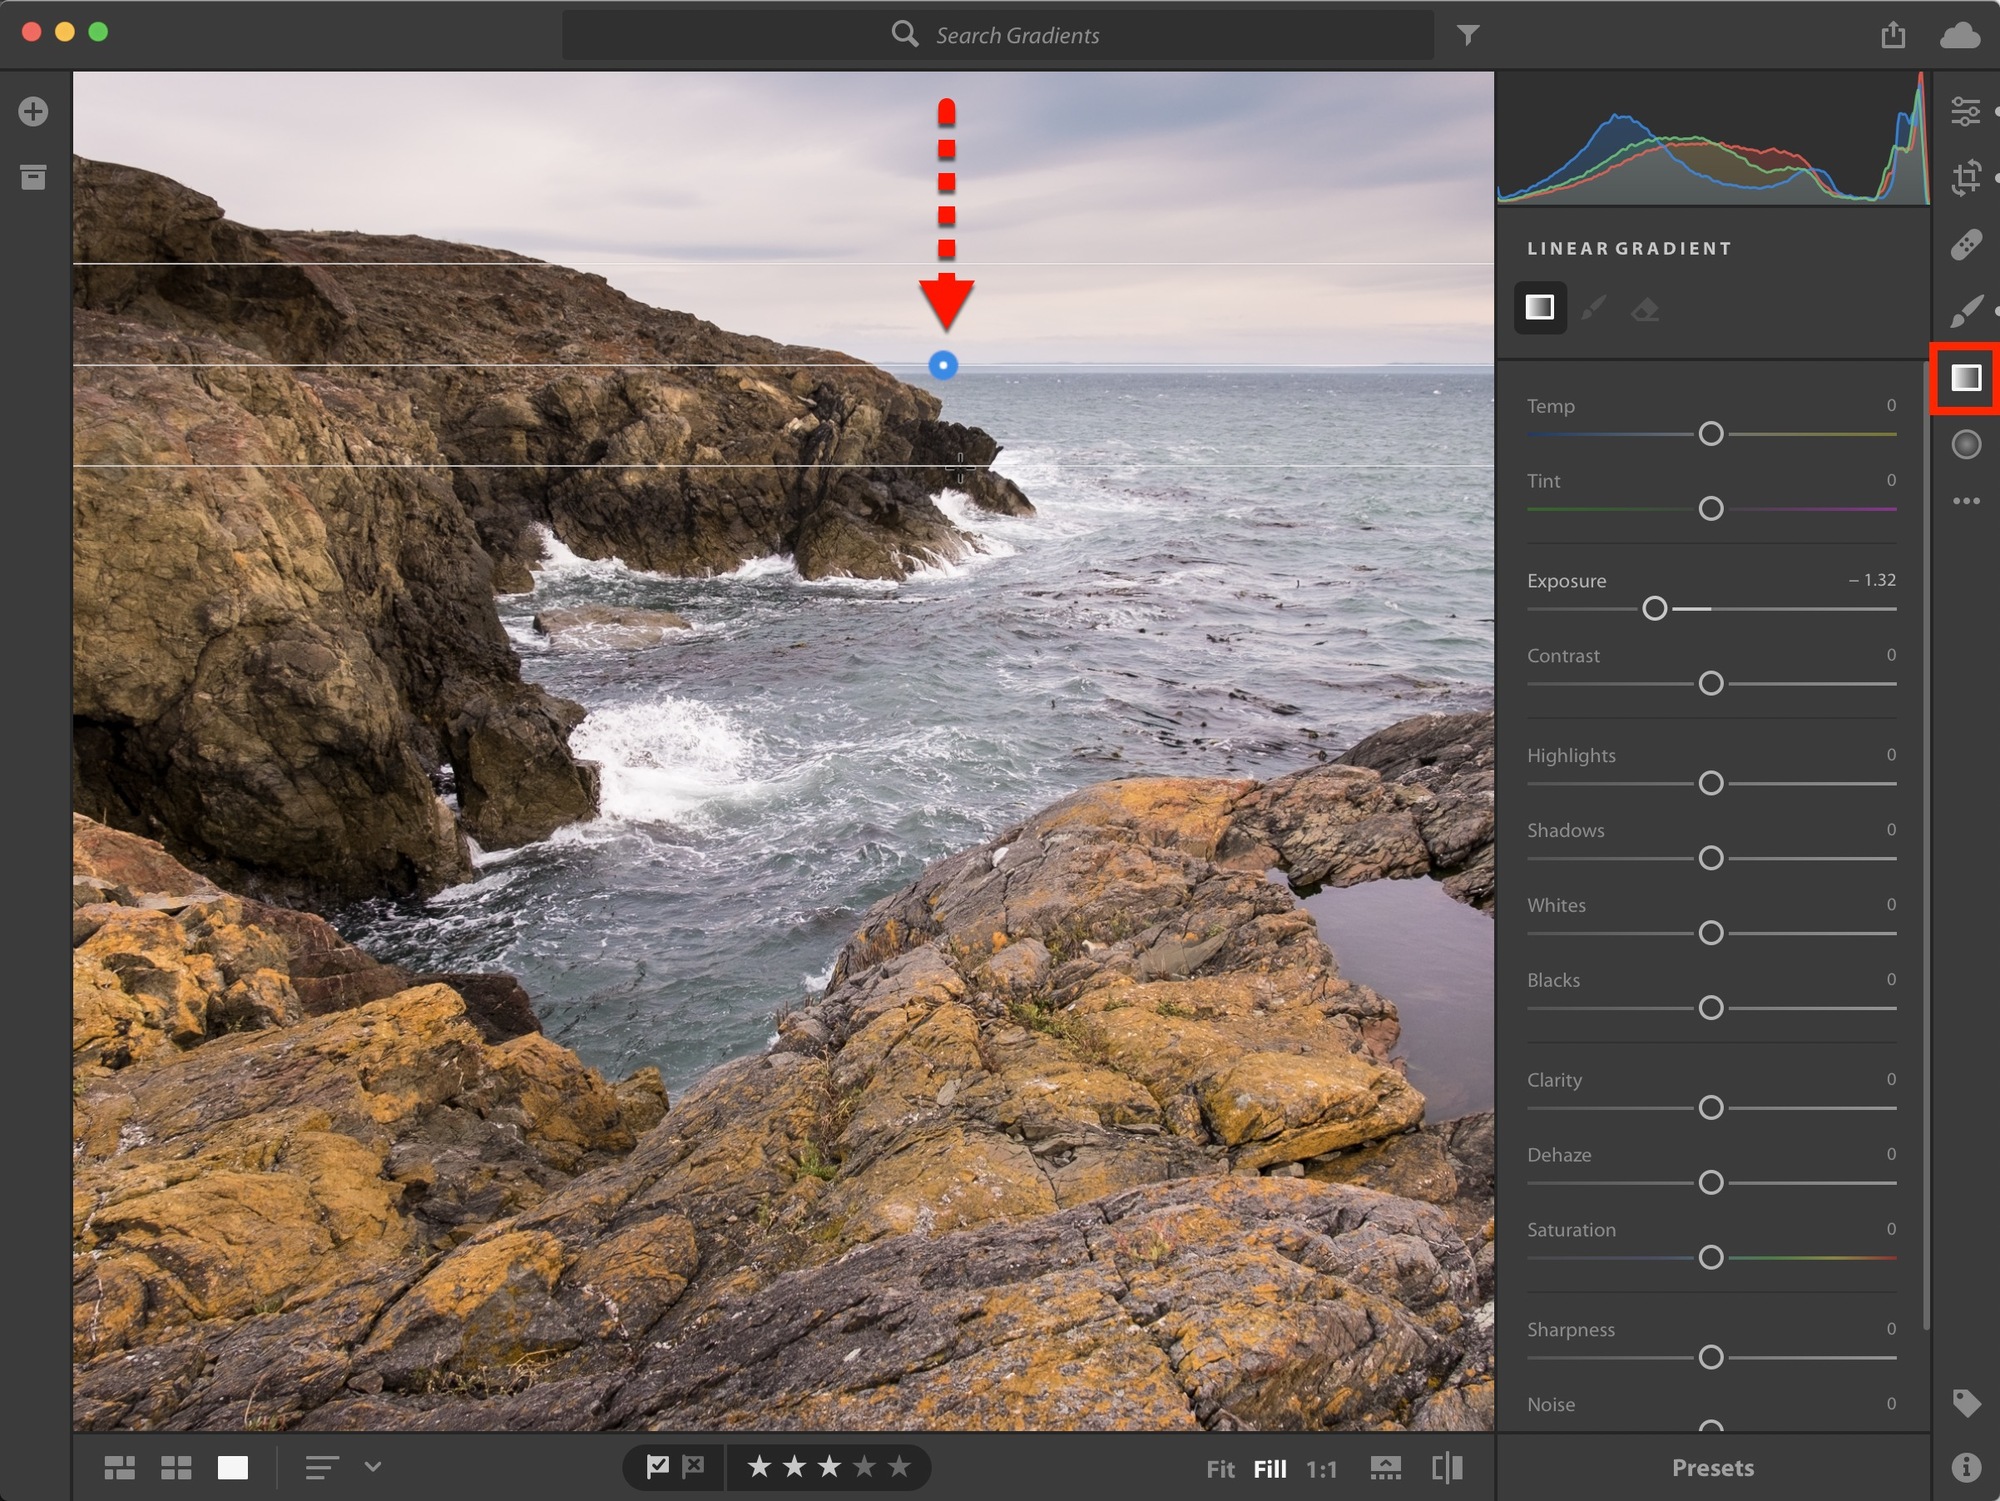Switch to photo grid view
Viewport: 2000px width, 1501px height.
point(120,1468)
